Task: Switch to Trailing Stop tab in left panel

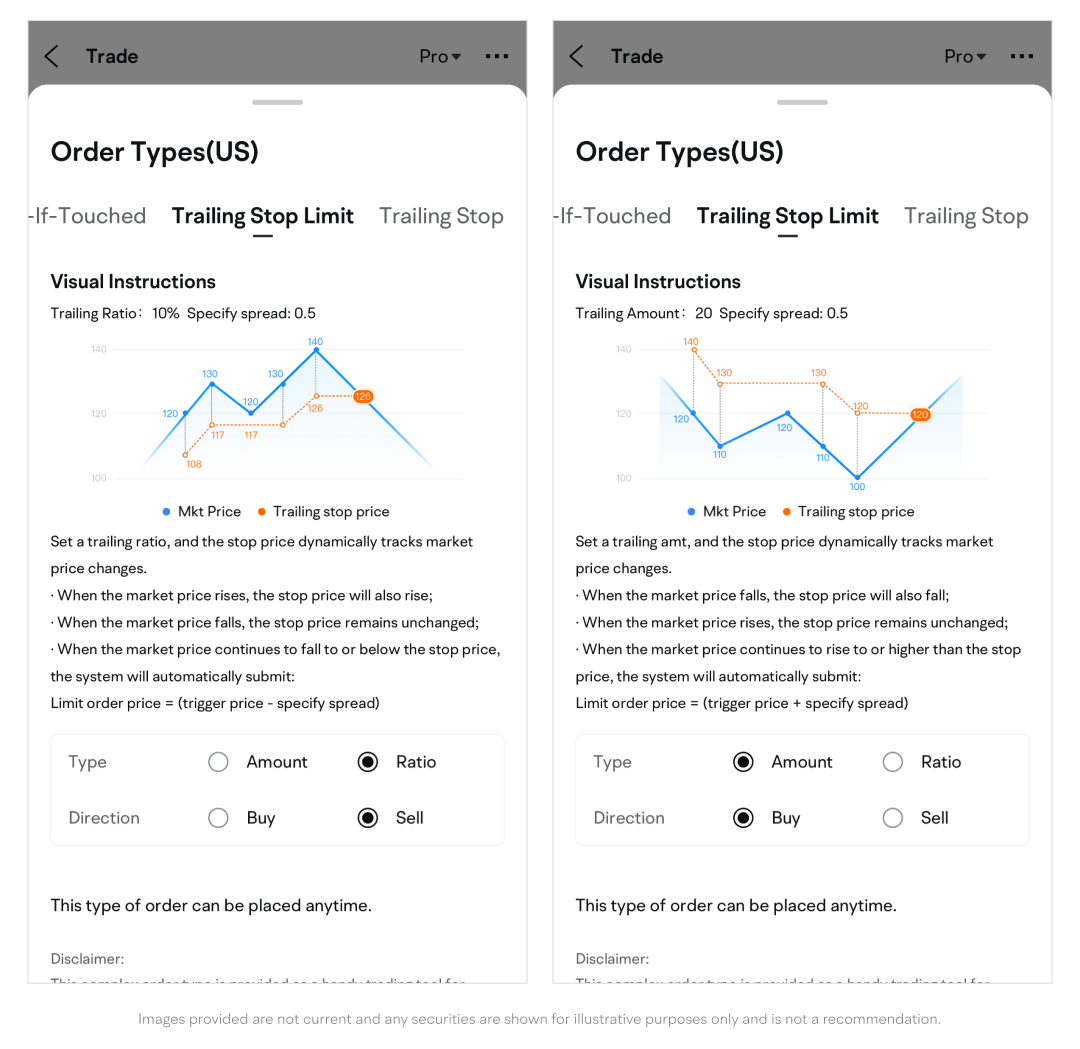Action: pyautogui.click(x=441, y=216)
